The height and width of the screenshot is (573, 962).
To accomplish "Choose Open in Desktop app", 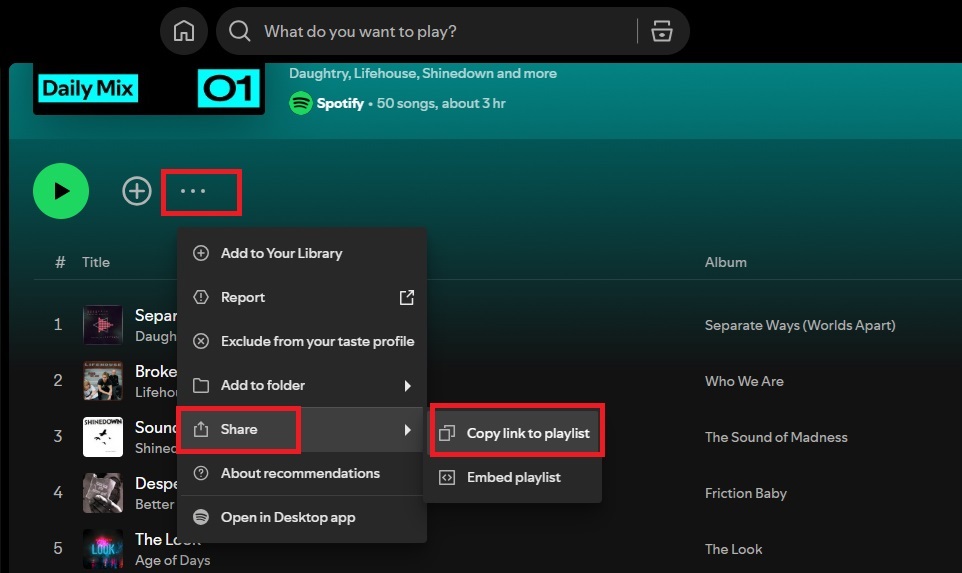I will [x=302, y=517].
